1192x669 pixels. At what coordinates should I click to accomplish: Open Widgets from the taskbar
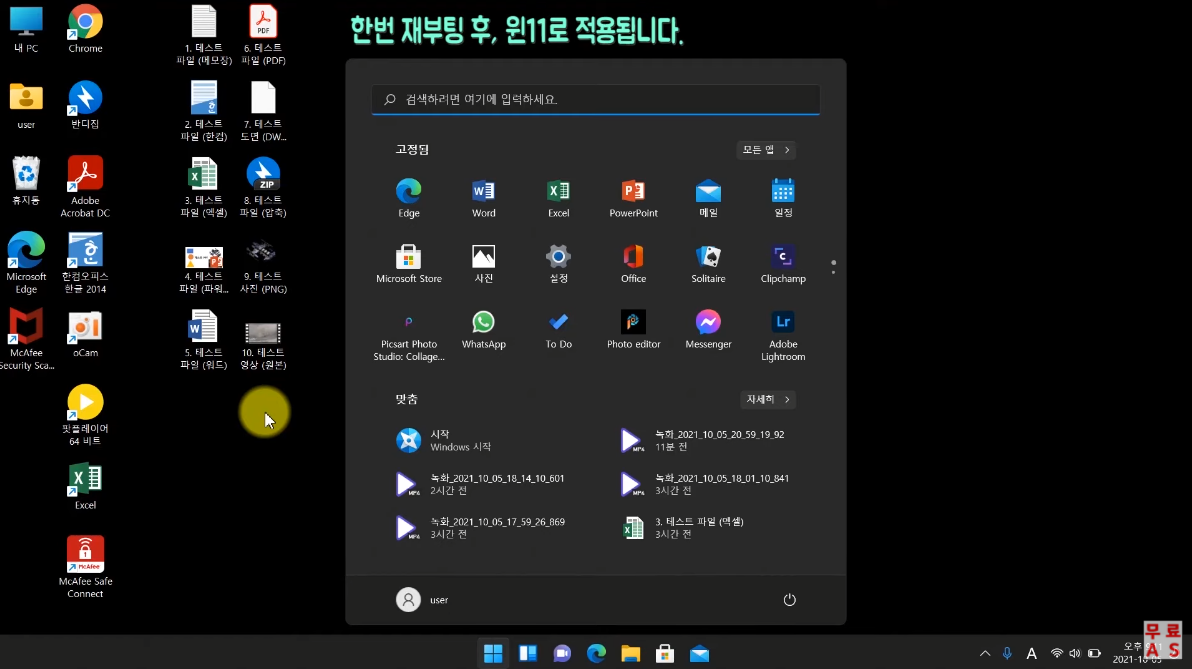528,653
